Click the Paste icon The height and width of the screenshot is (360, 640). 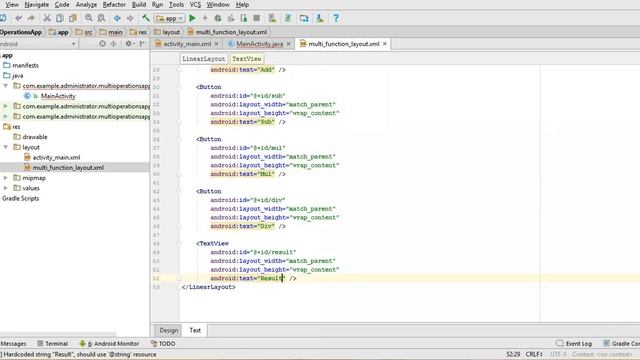click(x=73, y=18)
